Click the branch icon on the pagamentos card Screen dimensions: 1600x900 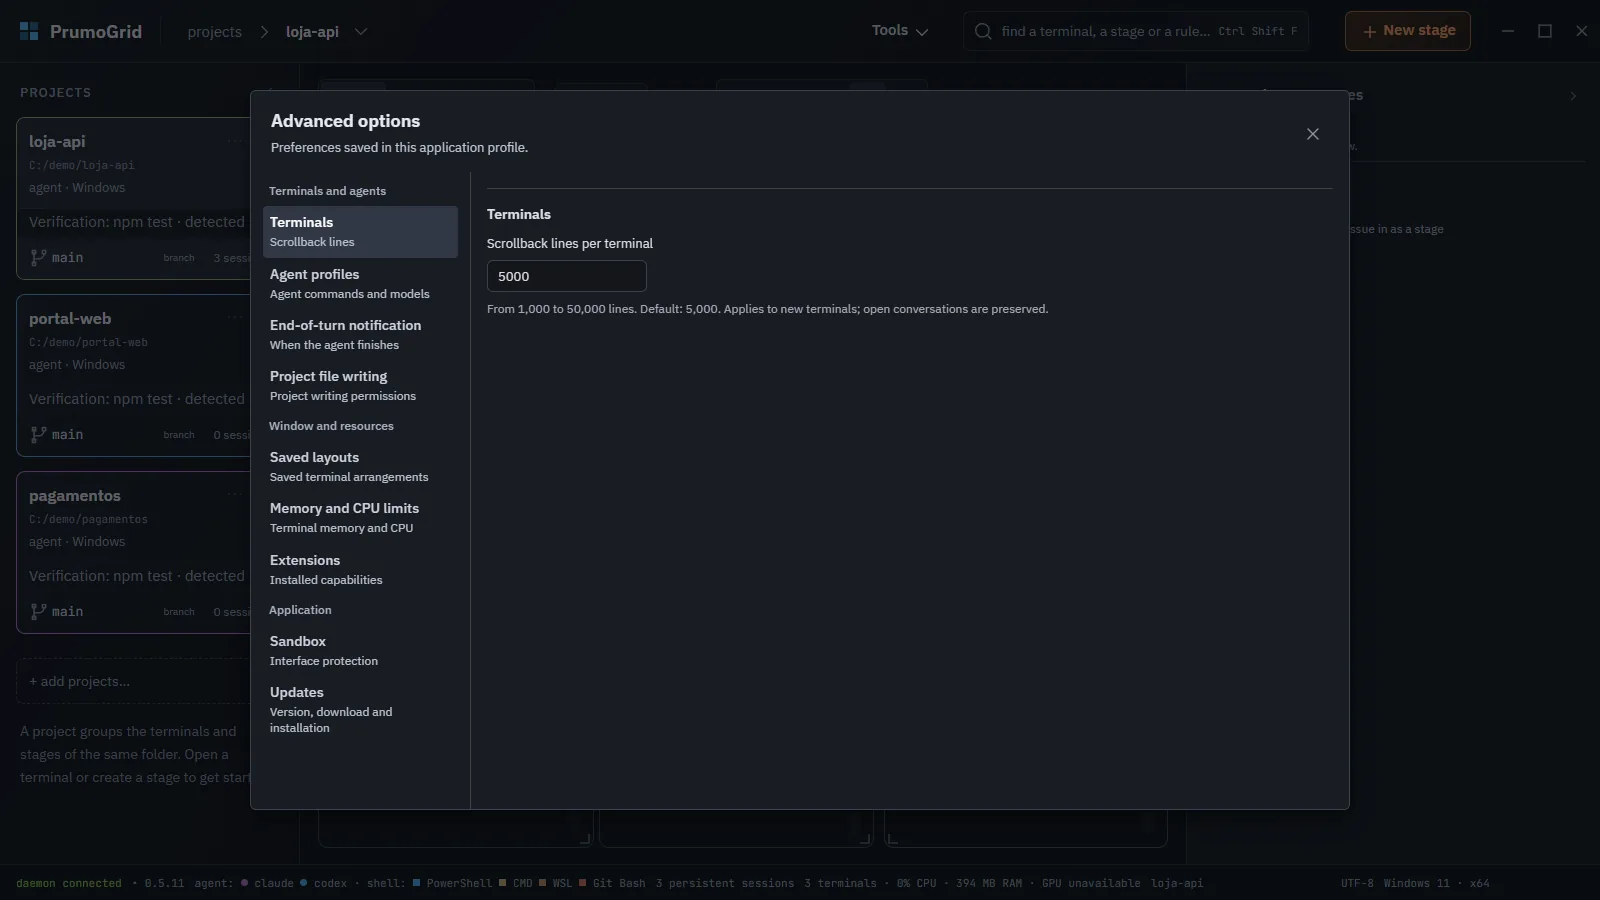coord(38,611)
